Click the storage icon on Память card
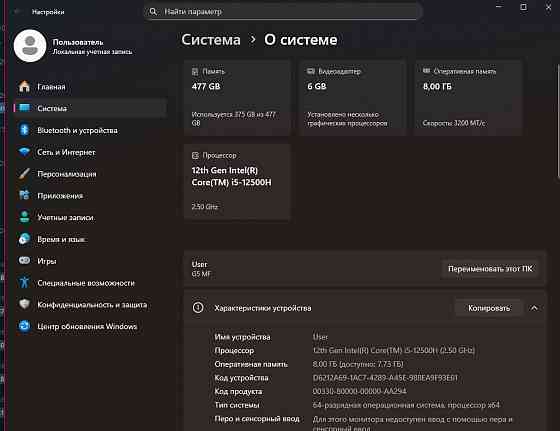This screenshot has height=431, width=560. pyautogui.click(x=195, y=71)
